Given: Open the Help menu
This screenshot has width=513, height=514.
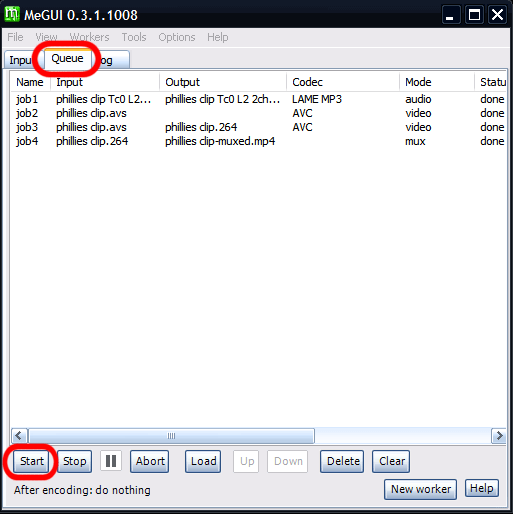Looking at the screenshot, I should click(x=218, y=37).
